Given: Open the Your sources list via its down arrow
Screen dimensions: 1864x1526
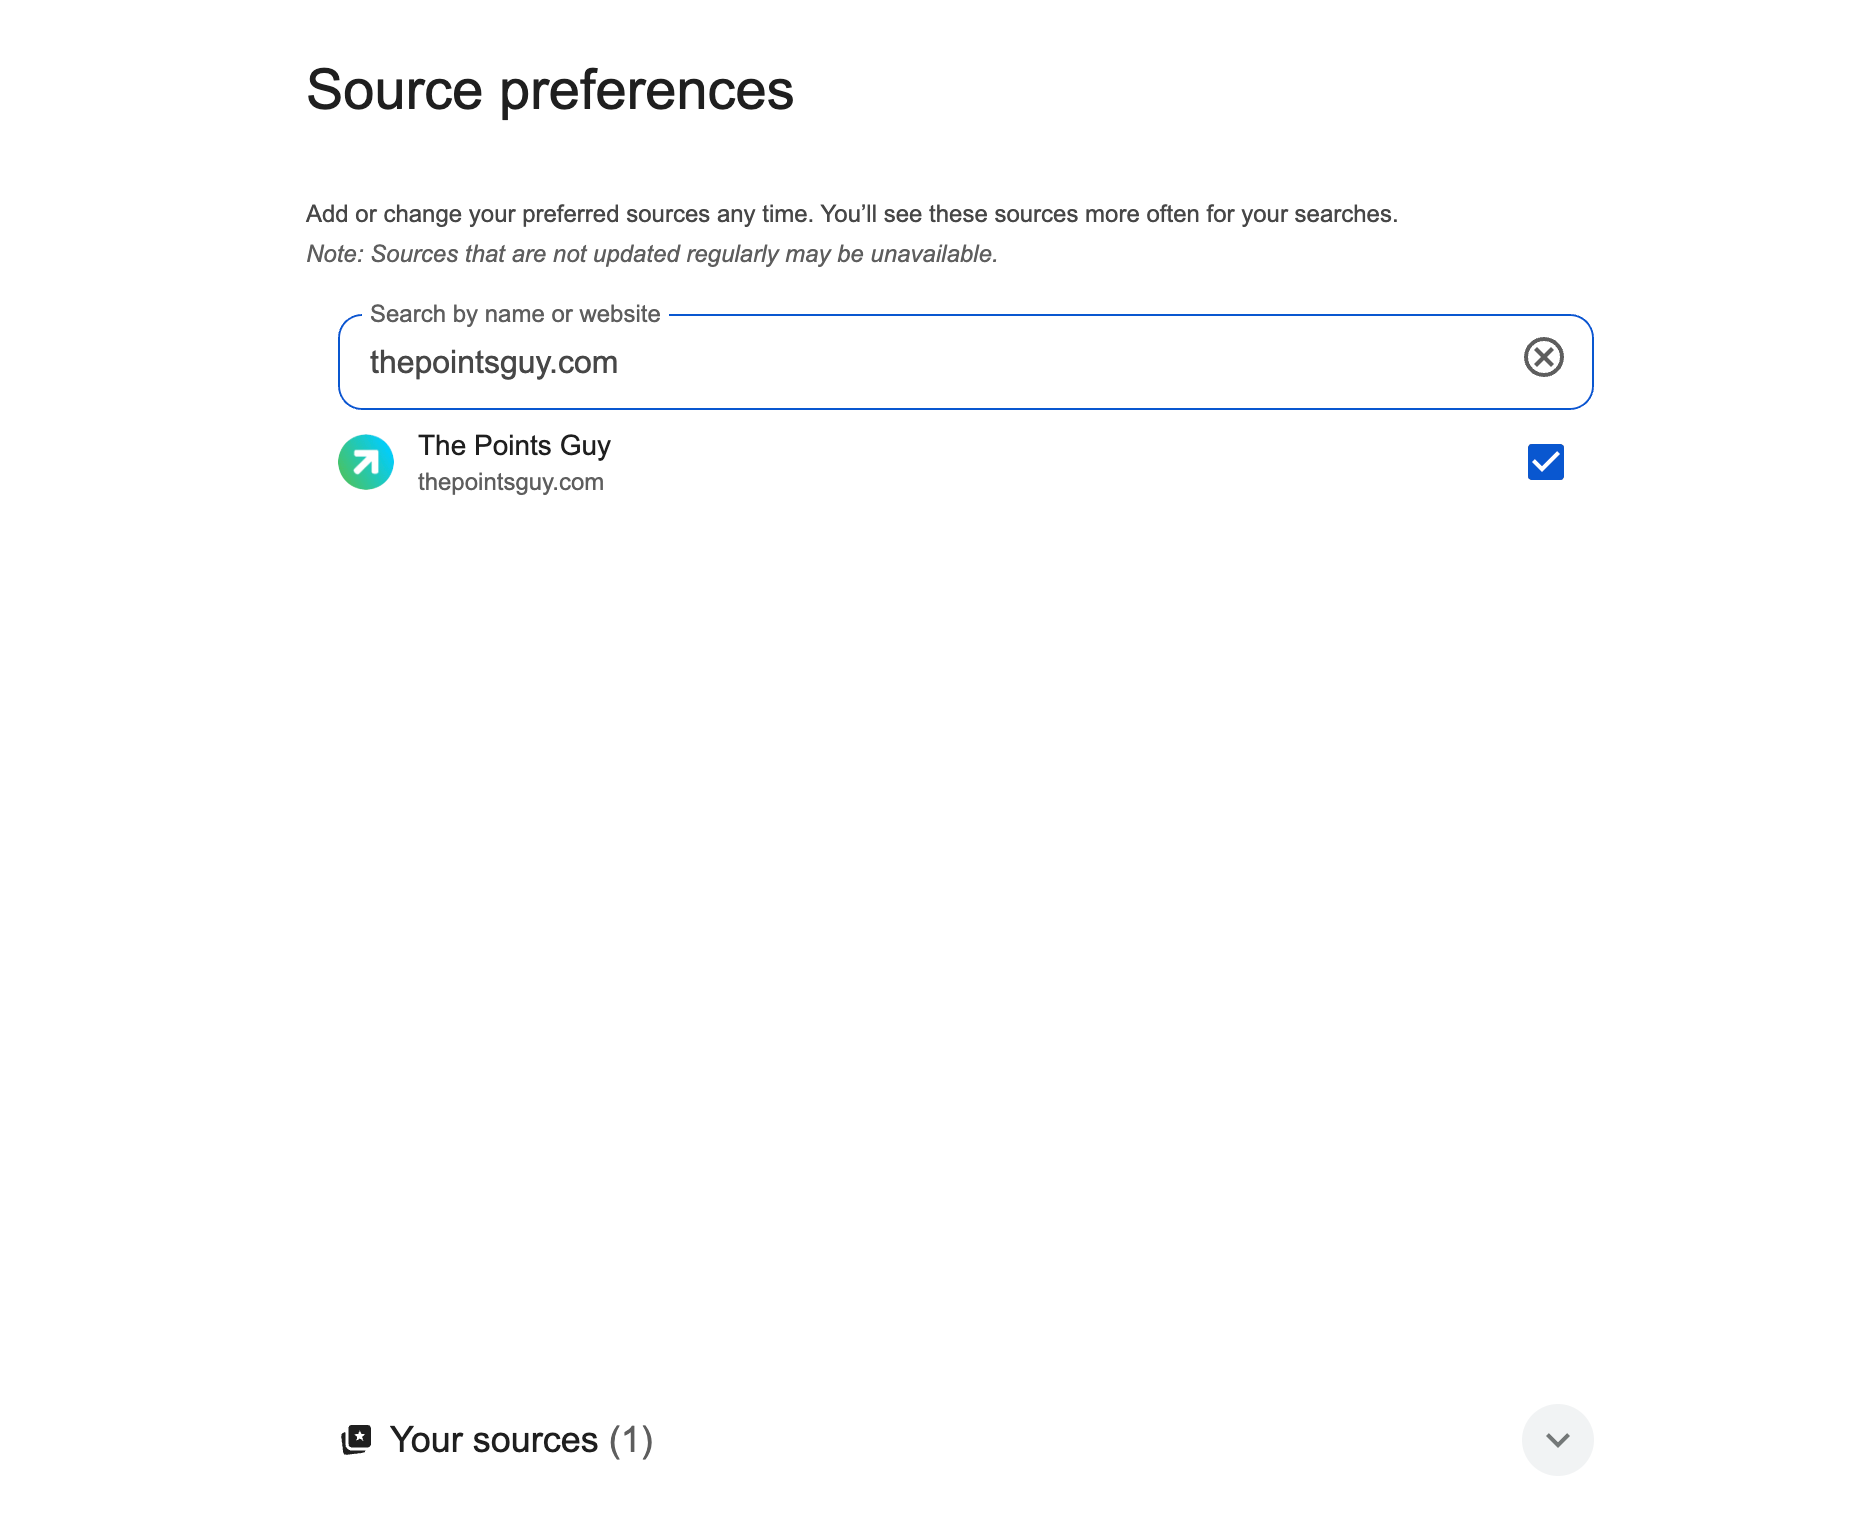Looking at the screenshot, I should pos(1557,1439).
